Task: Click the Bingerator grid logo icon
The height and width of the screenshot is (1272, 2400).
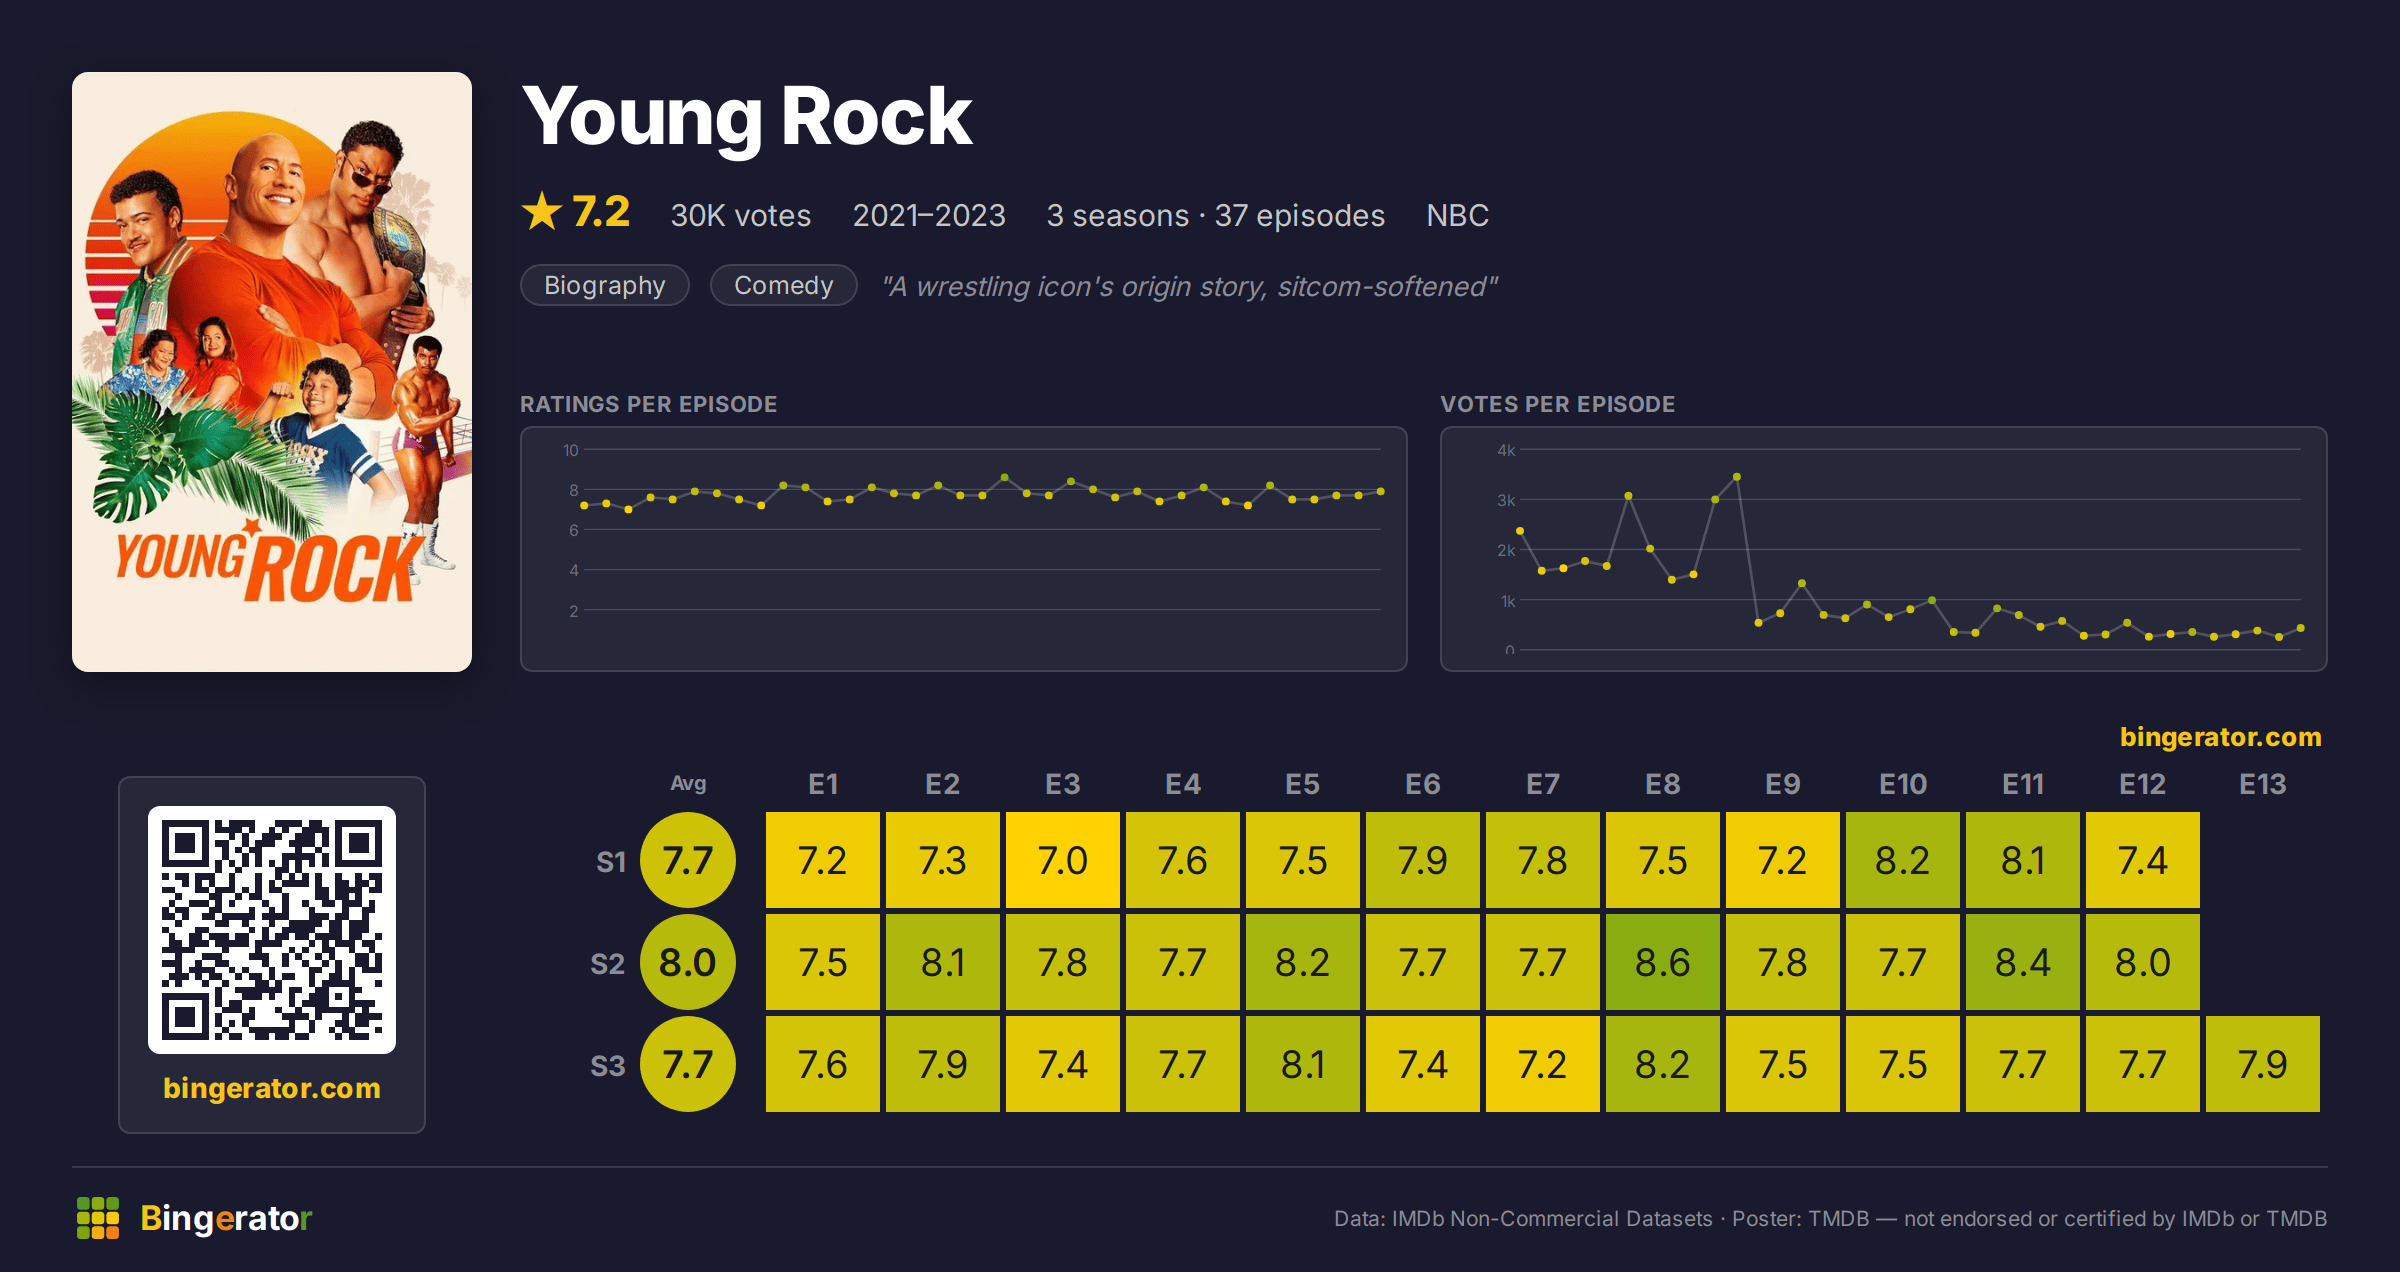Action: tap(98, 1217)
